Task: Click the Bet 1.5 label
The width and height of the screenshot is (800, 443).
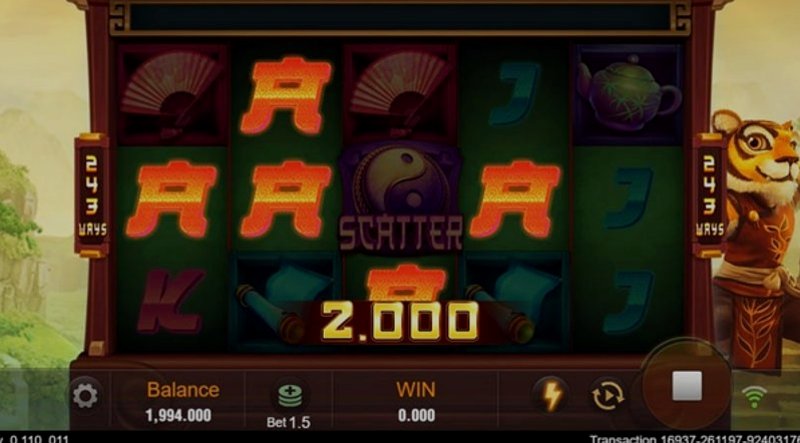Action: pos(289,423)
